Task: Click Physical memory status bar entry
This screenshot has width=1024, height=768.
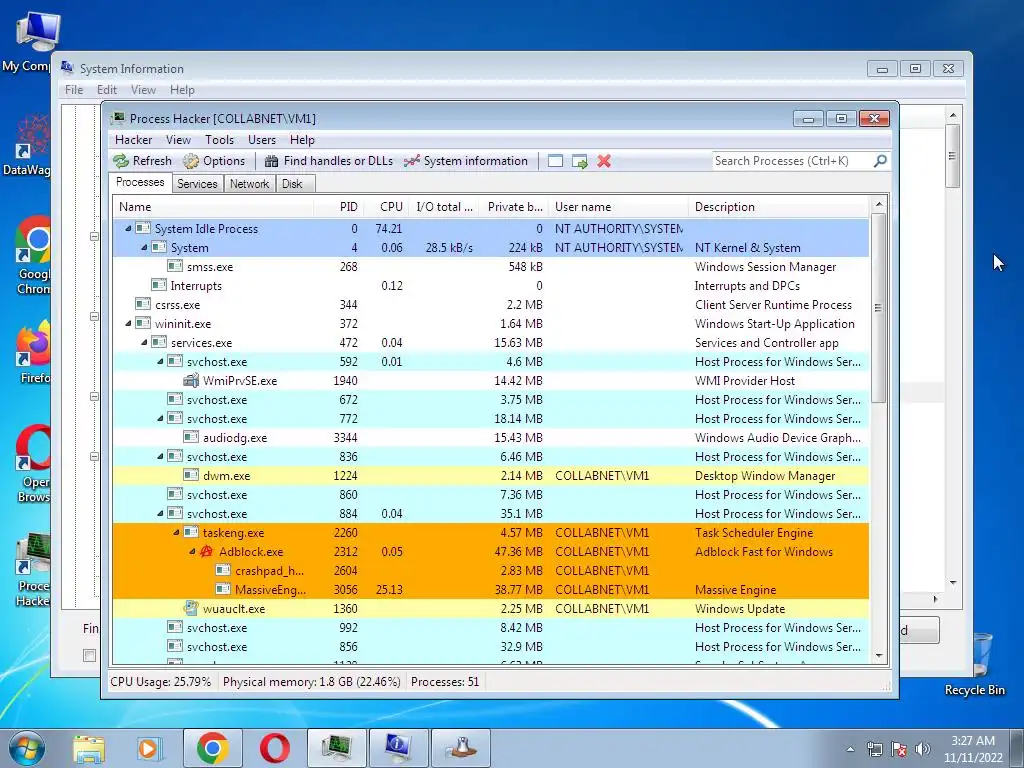Action: tap(312, 682)
